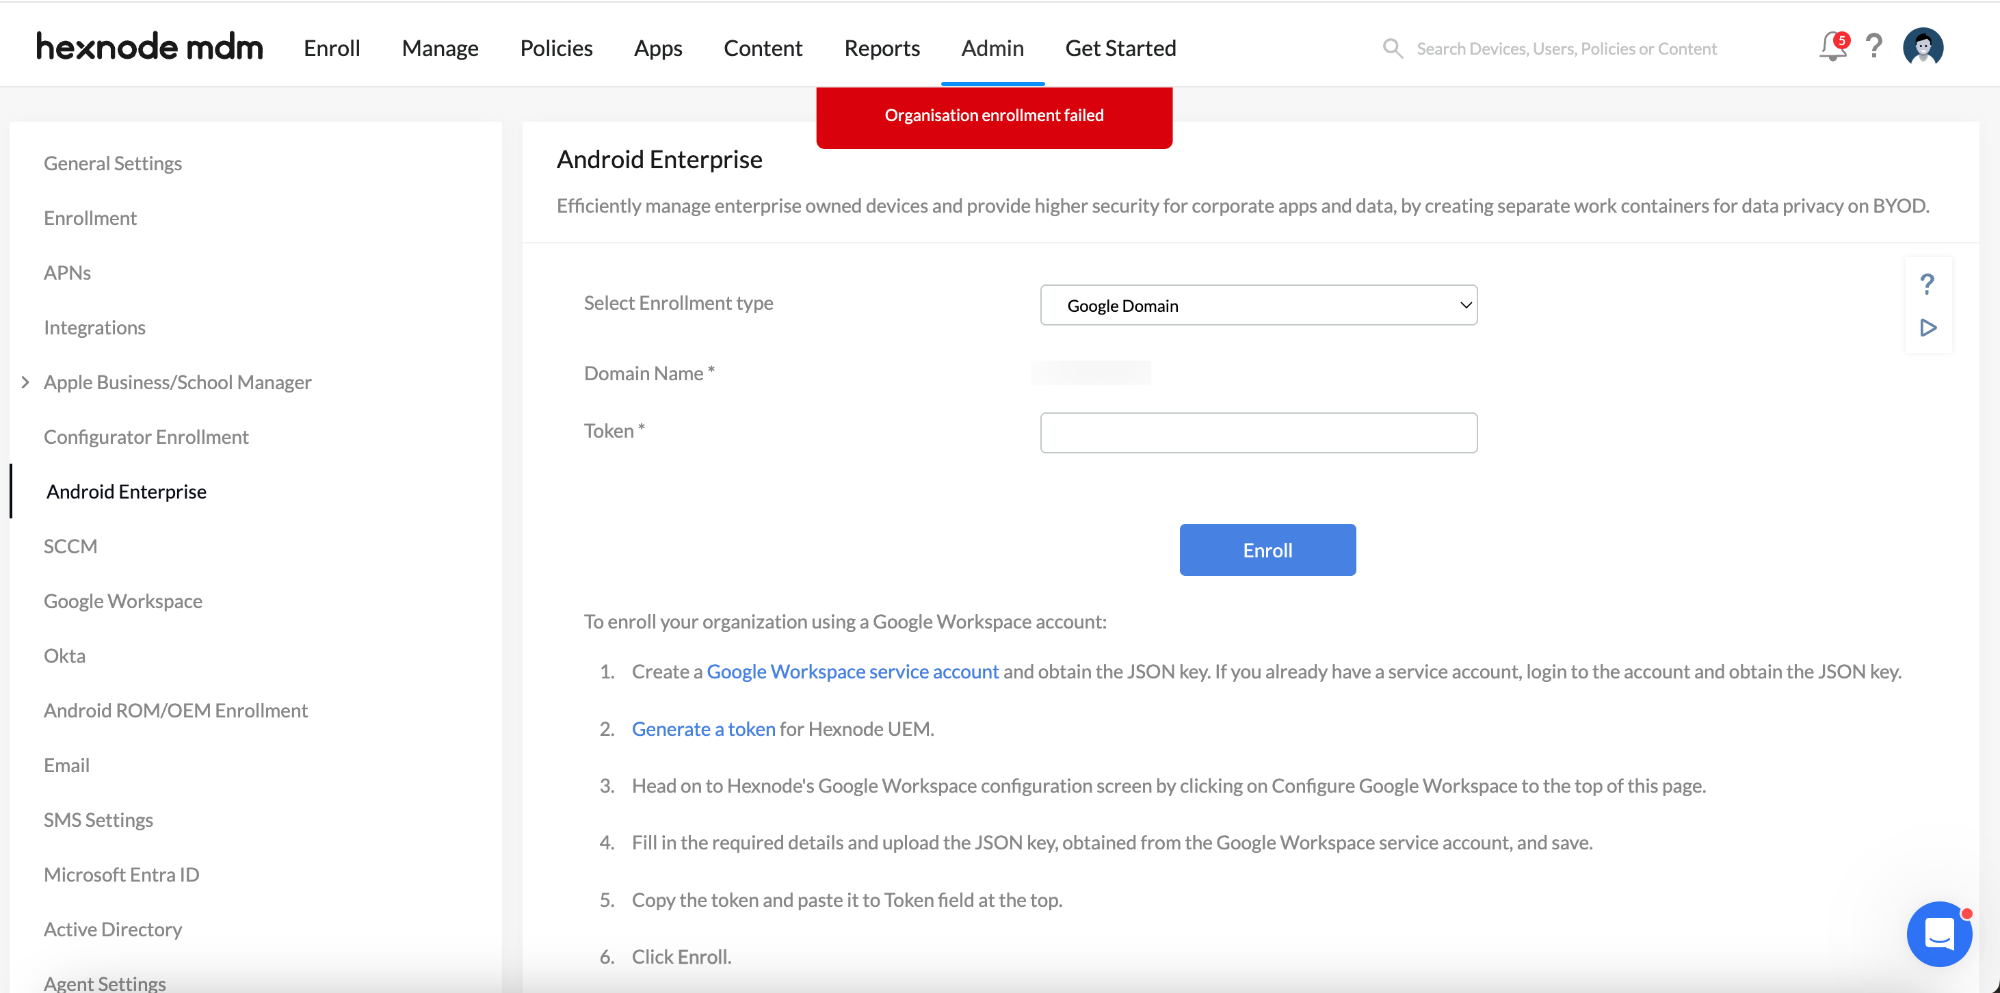The height and width of the screenshot is (993, 2000).
Task: Click the 'Click Enroll.' instruction step
Action: 682,957
